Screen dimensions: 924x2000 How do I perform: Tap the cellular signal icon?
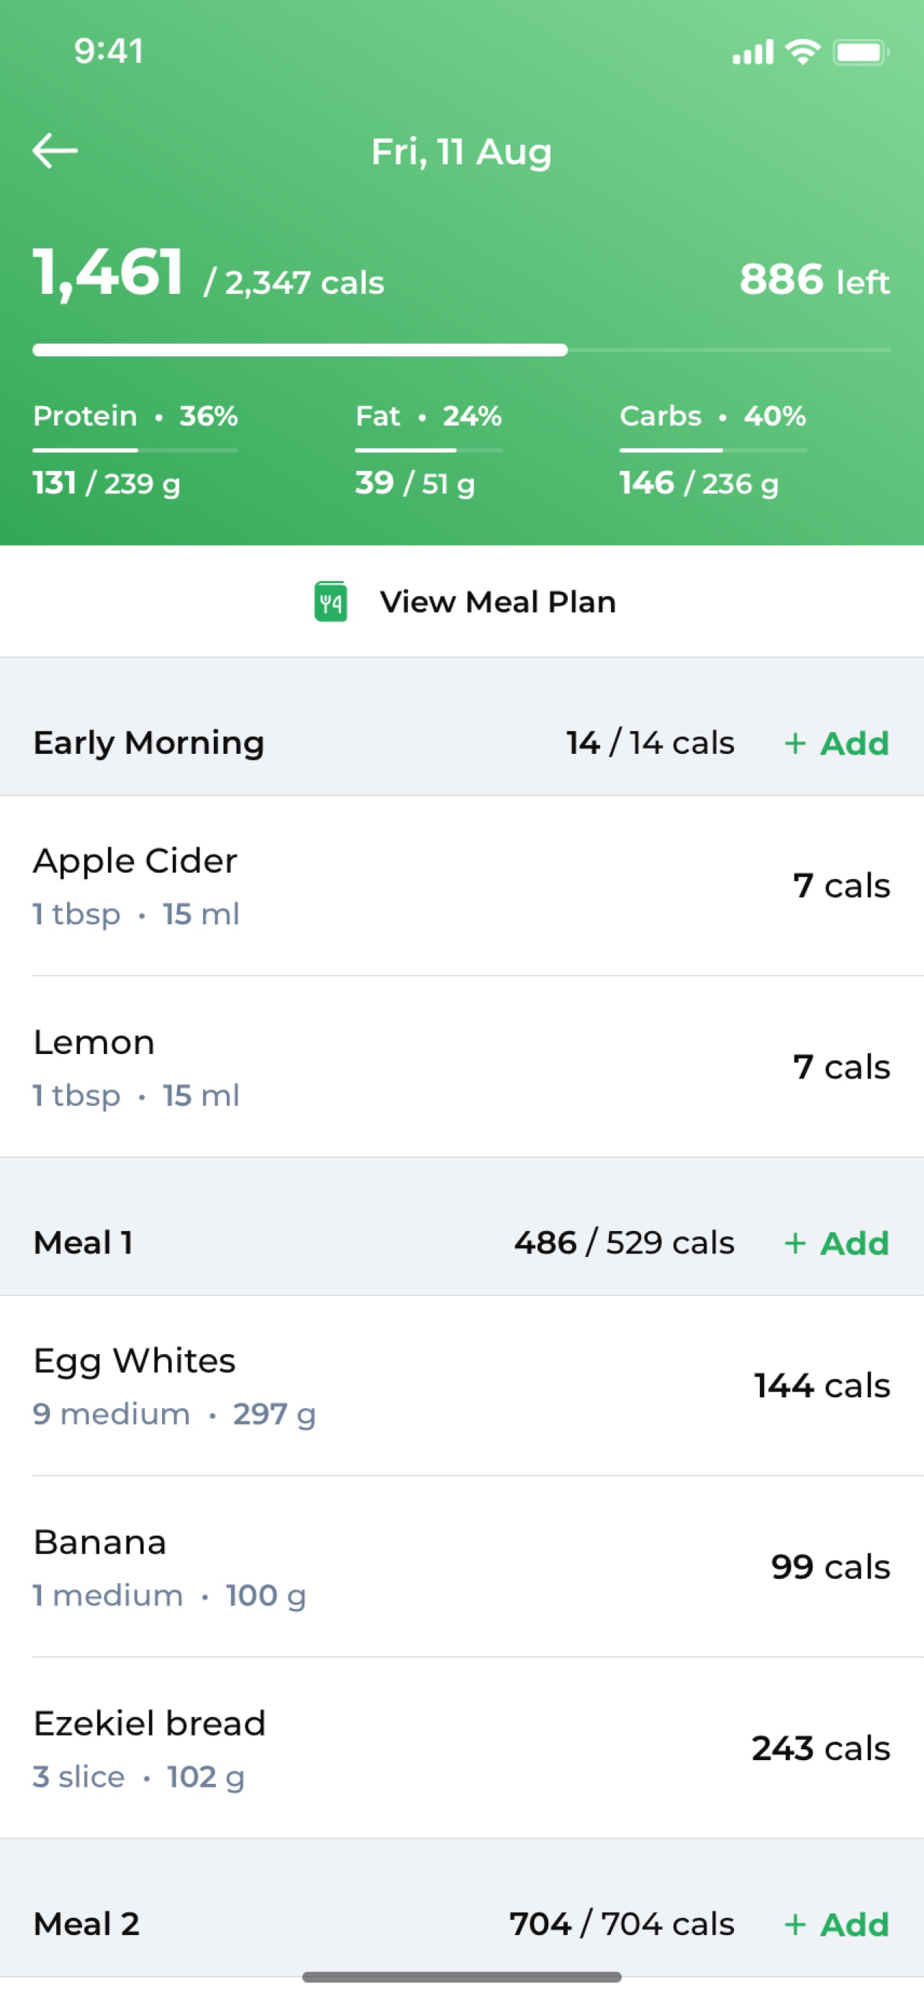(753, 52)
